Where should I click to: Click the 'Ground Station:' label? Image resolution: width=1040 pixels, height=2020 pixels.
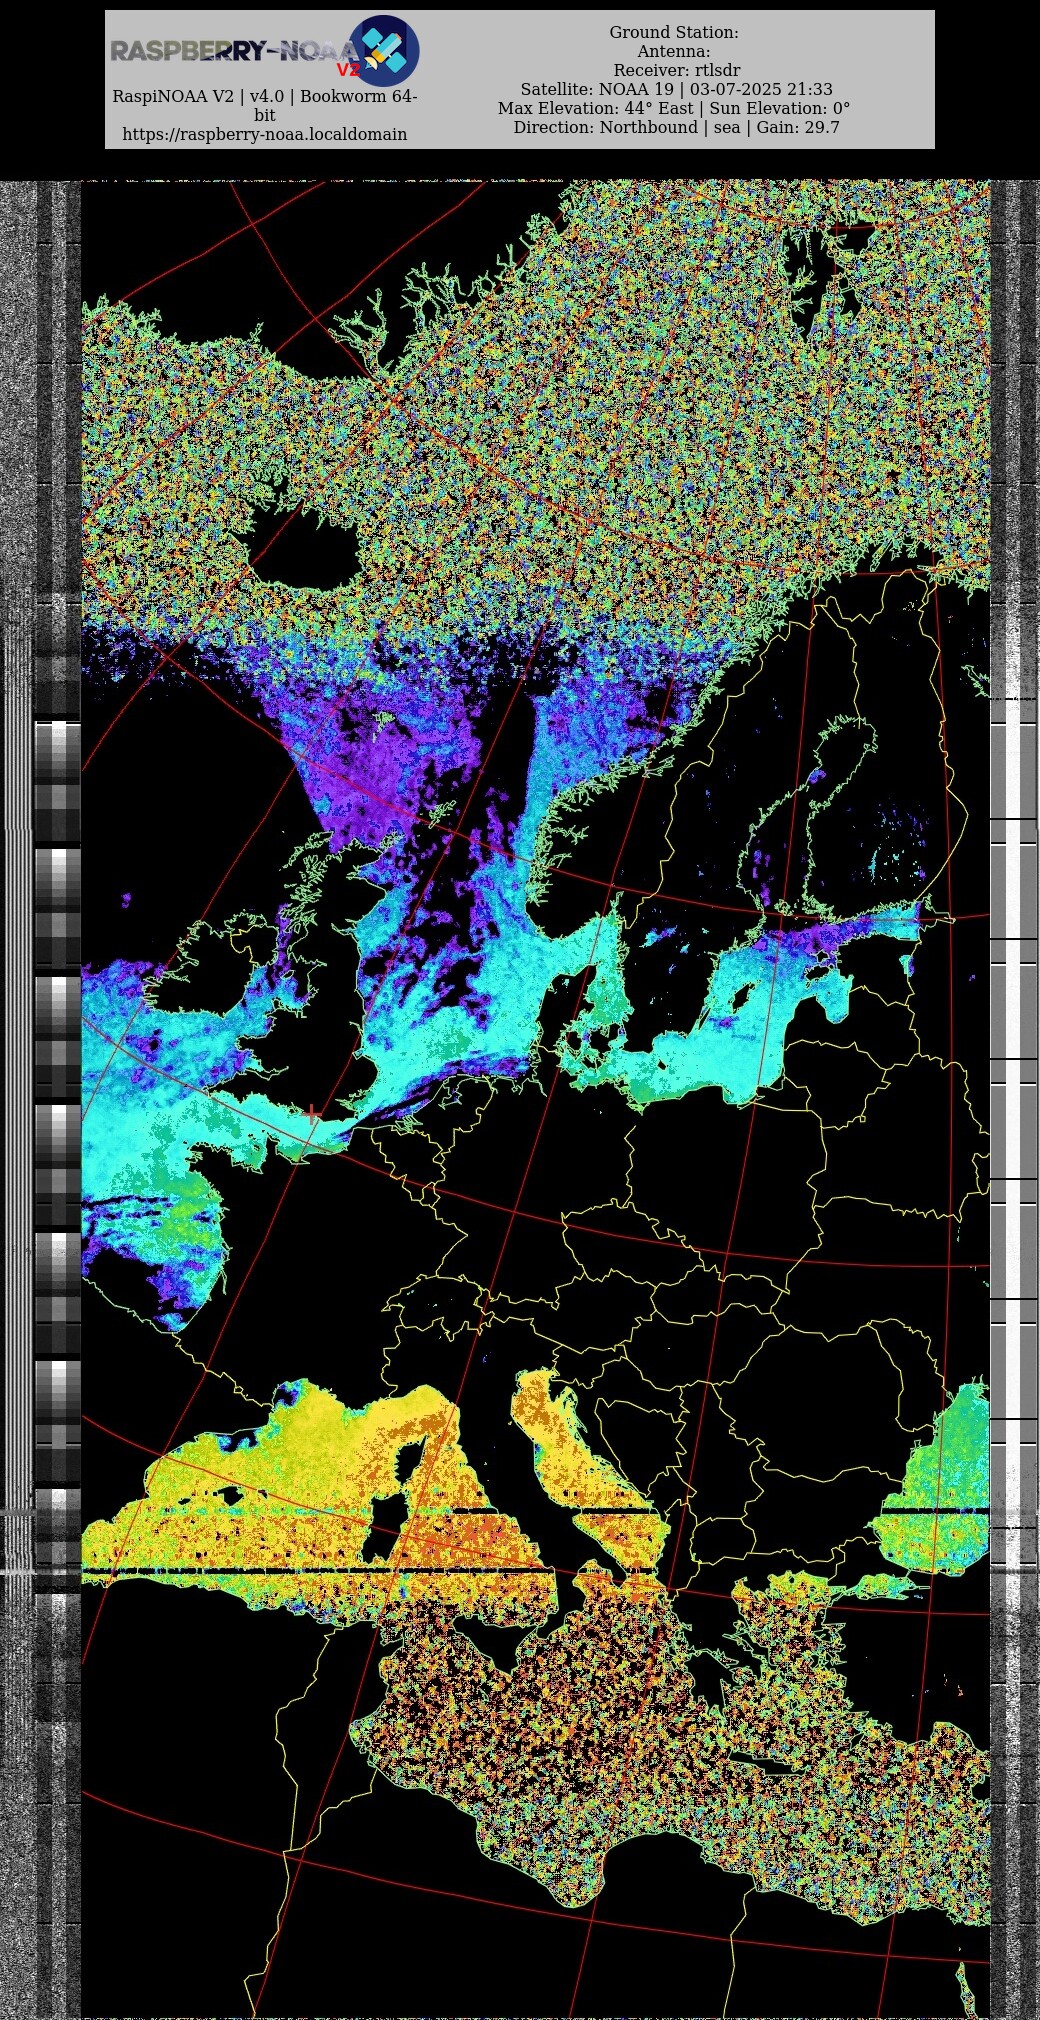pos(674,33)
